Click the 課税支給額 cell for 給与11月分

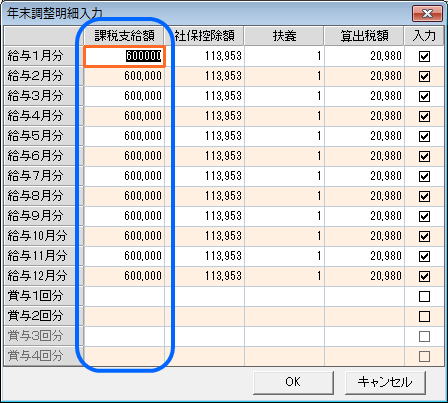point(124,256)
